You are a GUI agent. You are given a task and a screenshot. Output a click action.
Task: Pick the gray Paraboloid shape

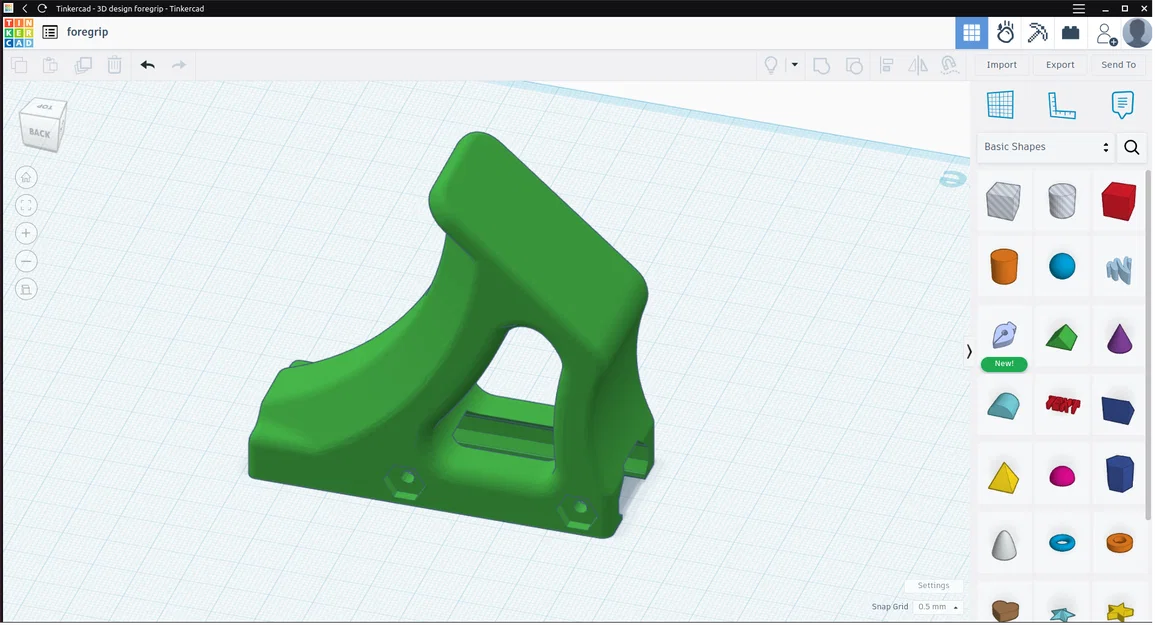(x=1004, y=545)
